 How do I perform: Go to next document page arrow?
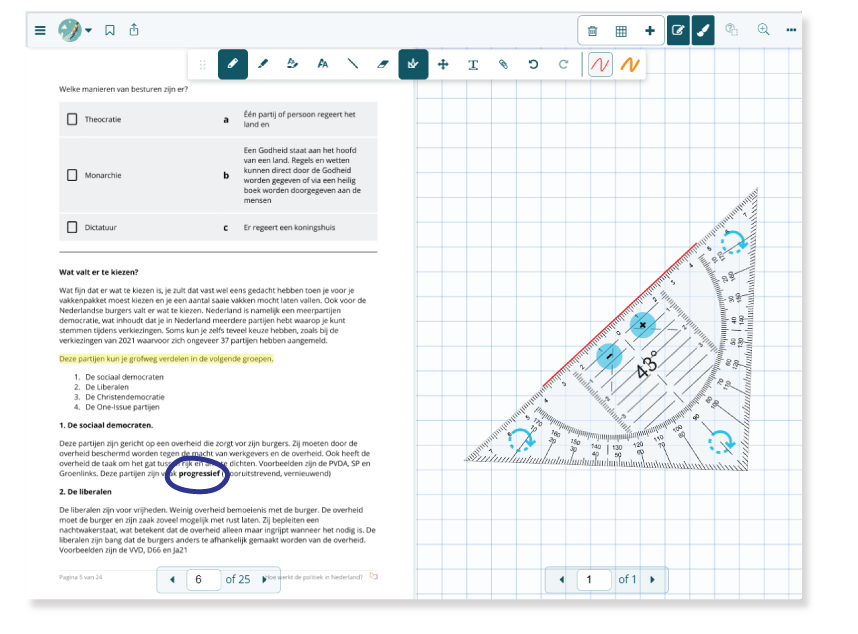(264, 579)
